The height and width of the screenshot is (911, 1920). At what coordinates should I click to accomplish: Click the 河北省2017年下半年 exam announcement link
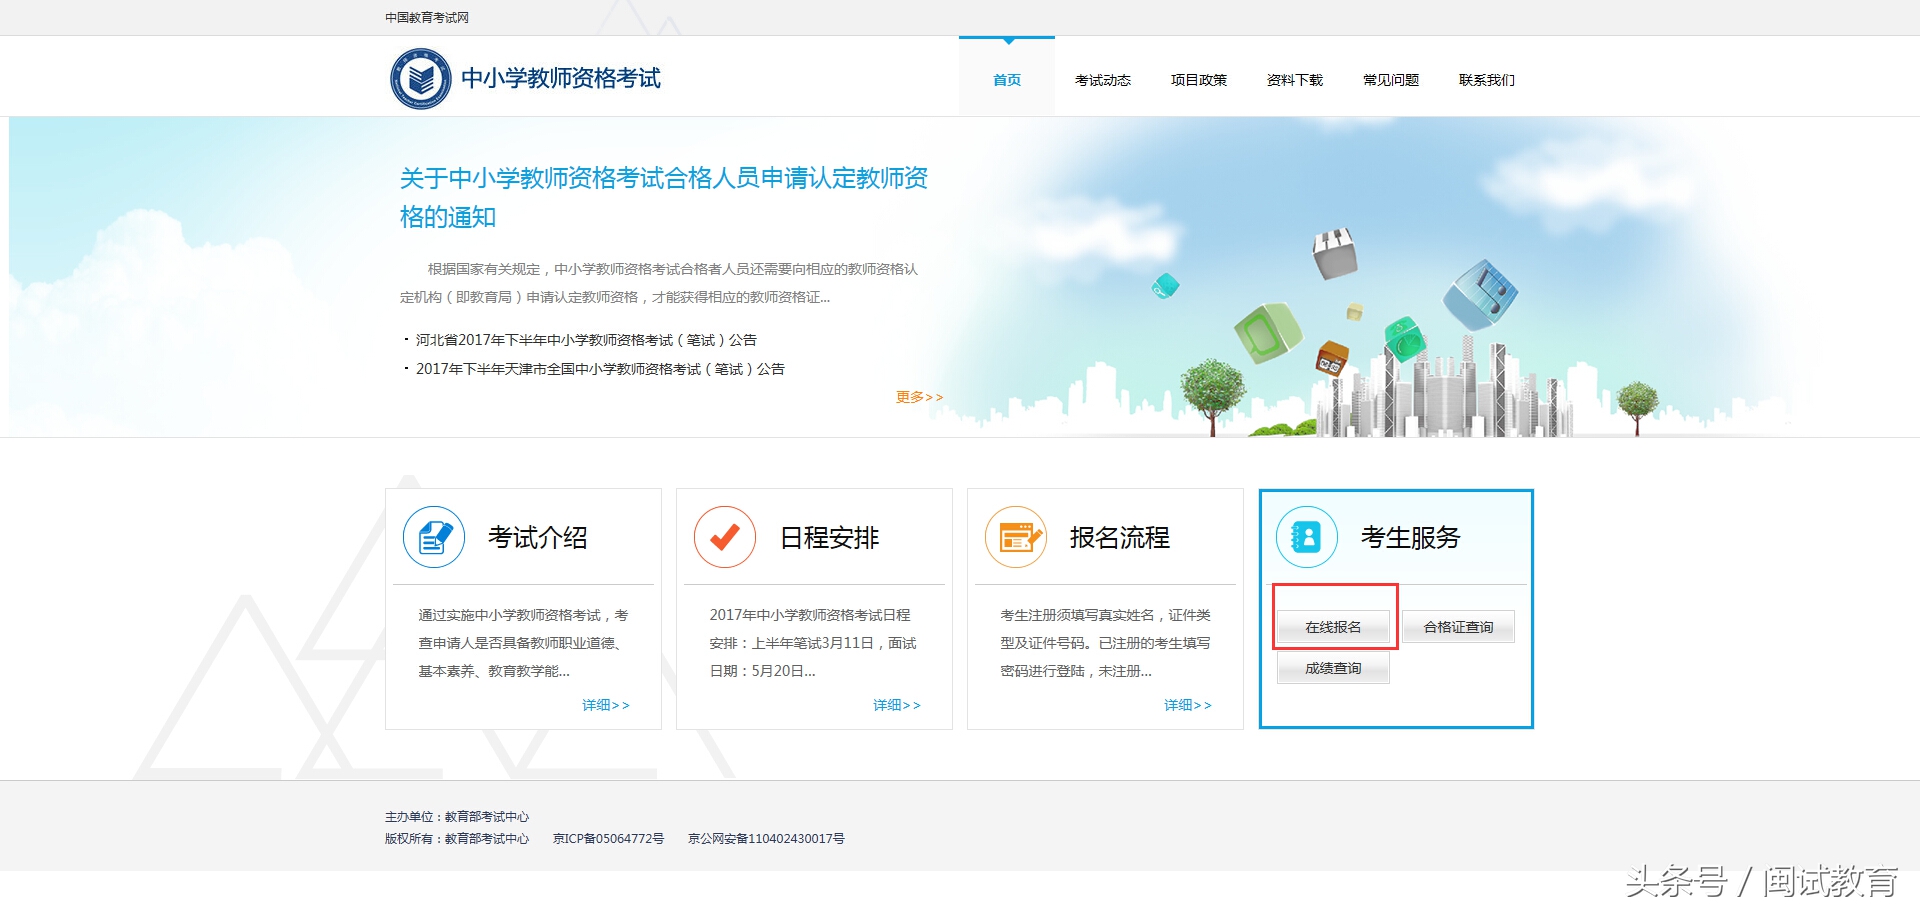point(585,339)
